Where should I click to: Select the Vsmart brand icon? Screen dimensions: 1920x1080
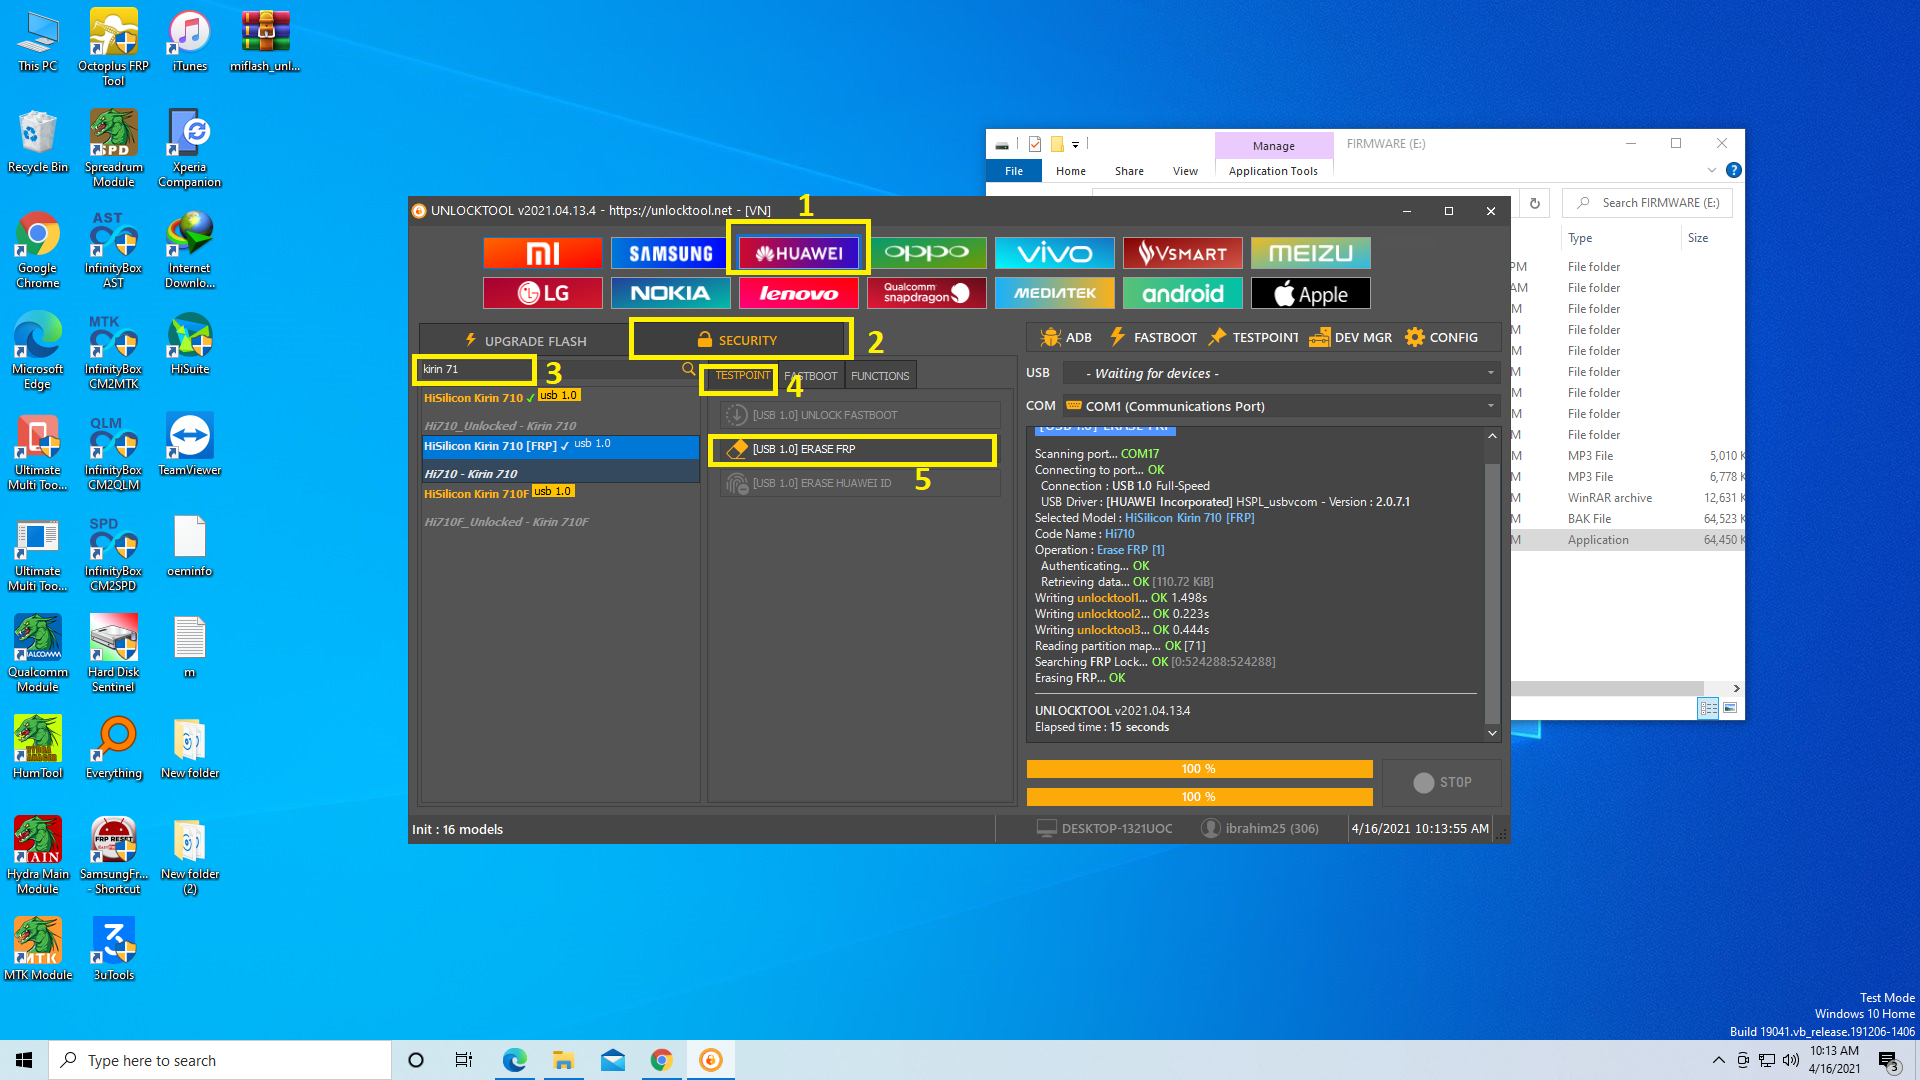[x=1182, y=253]
